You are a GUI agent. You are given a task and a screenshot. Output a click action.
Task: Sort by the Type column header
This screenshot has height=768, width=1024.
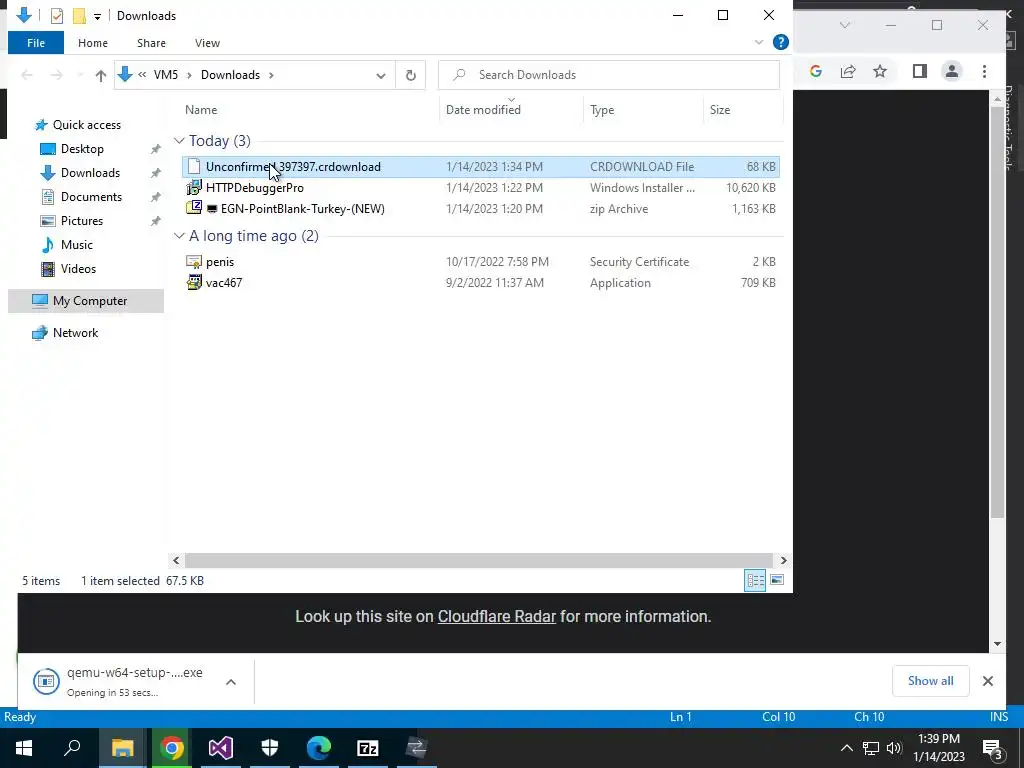601,110
